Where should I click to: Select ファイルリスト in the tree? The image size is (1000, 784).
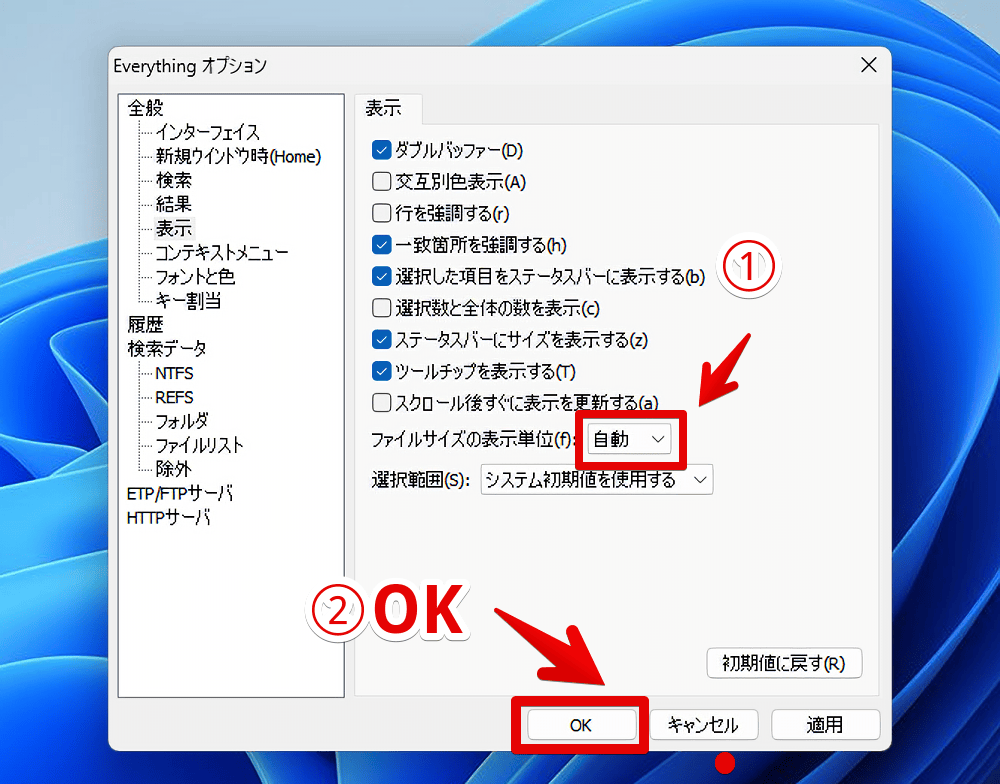coord(200,445)
